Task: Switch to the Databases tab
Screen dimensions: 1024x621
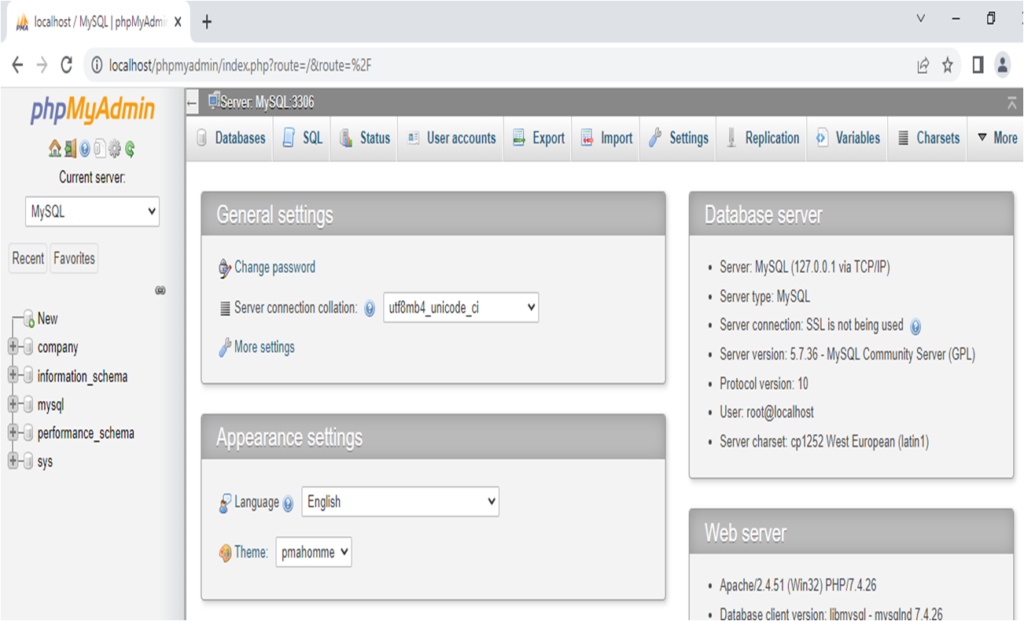Action: tap(238, 137)
